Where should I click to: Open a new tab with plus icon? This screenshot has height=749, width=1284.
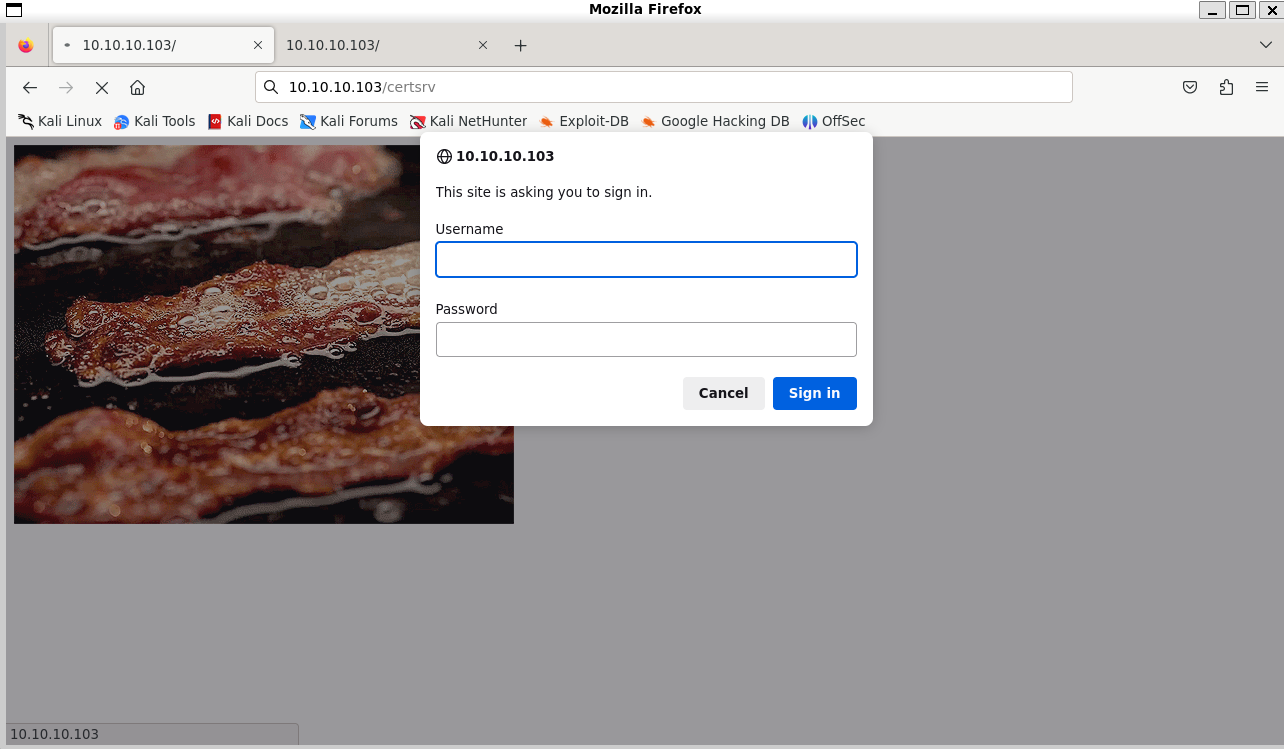520,45
